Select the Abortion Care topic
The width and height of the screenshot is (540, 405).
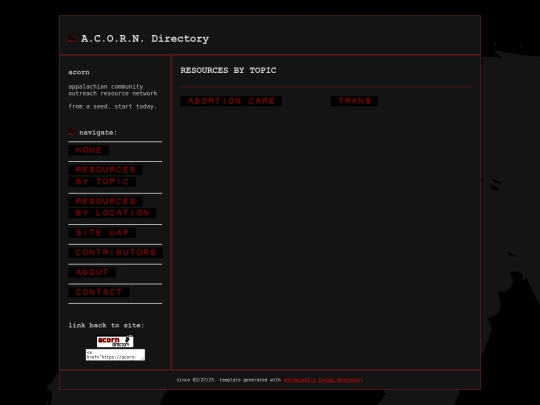coord(231,101)
